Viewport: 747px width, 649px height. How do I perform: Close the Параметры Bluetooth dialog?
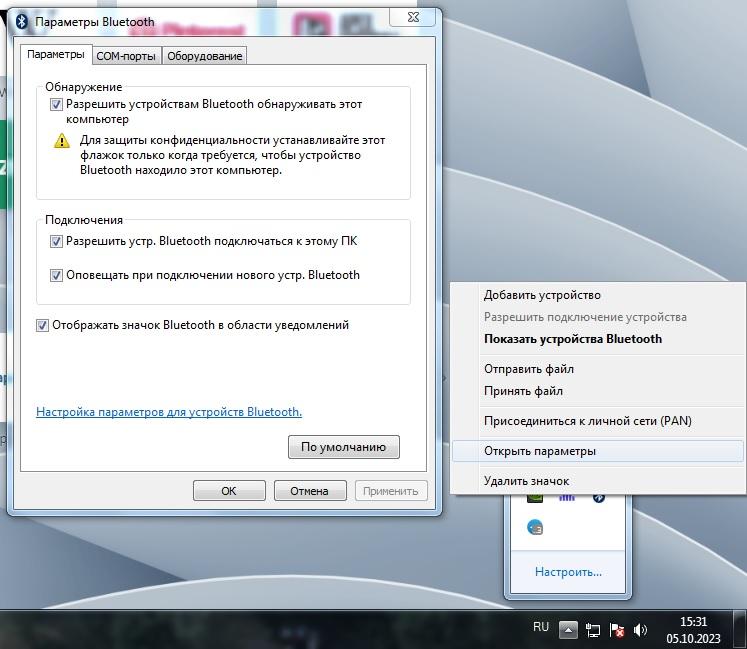(x=413, y=18)
